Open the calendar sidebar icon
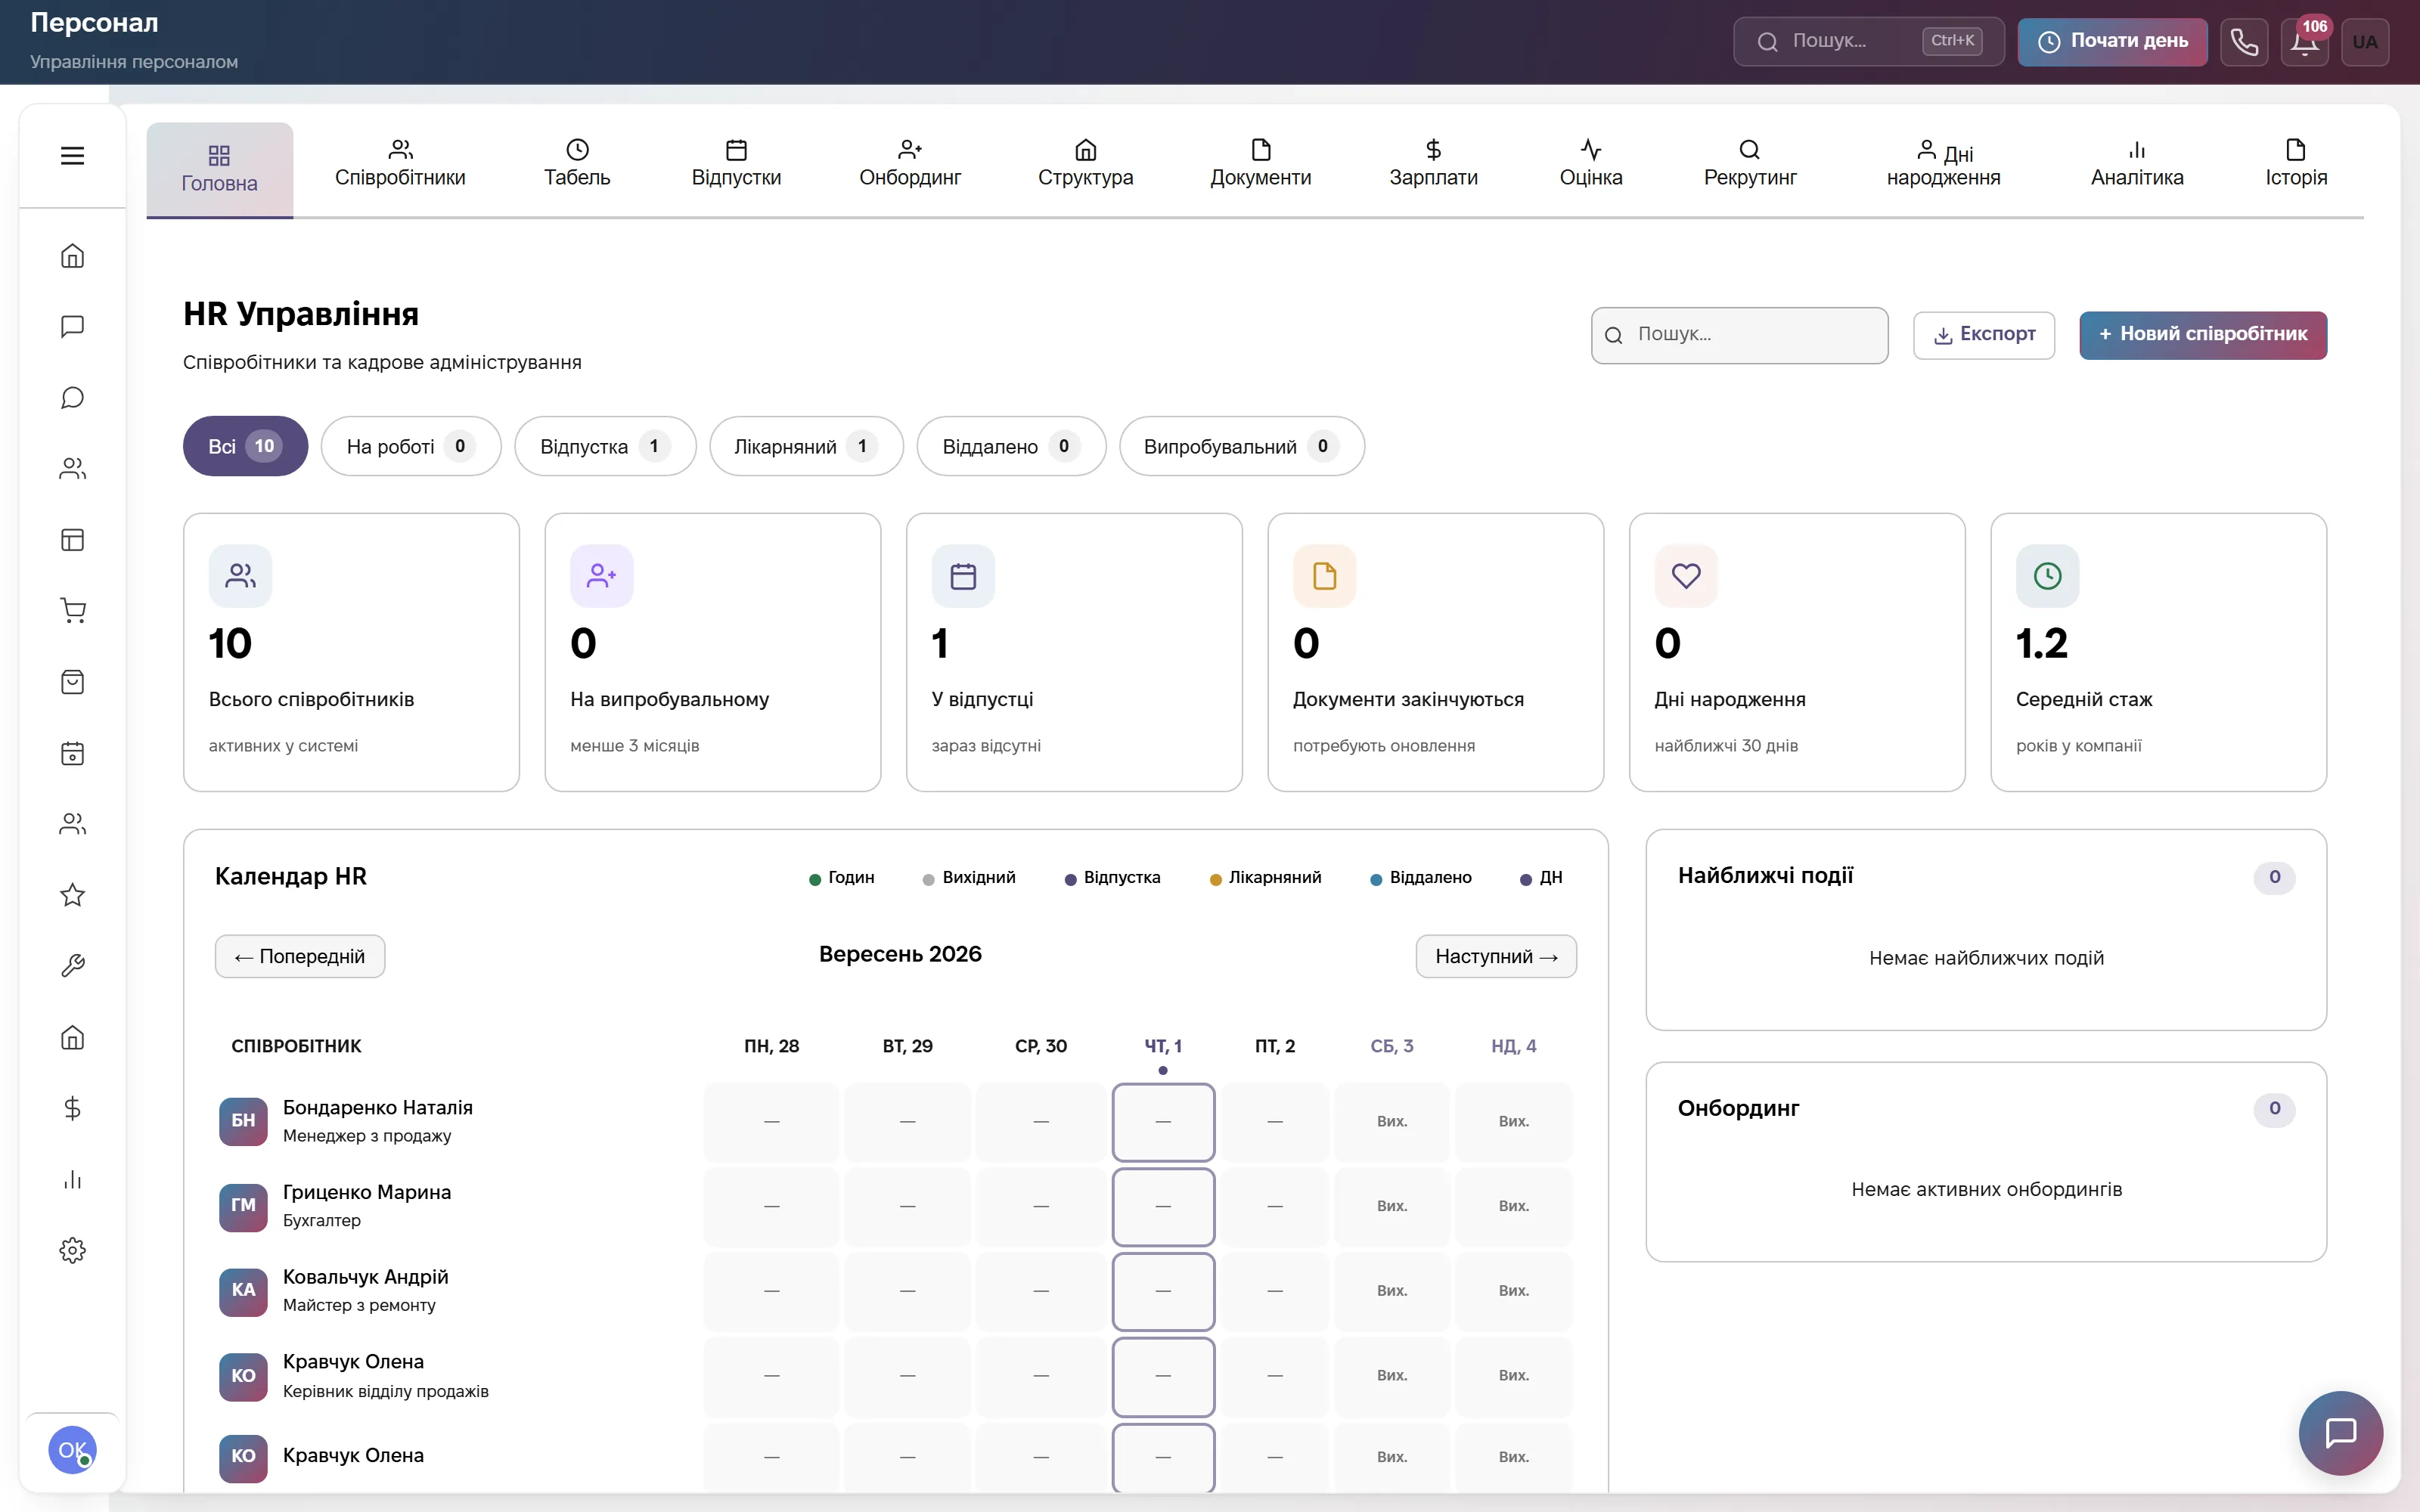 [72, 753]
